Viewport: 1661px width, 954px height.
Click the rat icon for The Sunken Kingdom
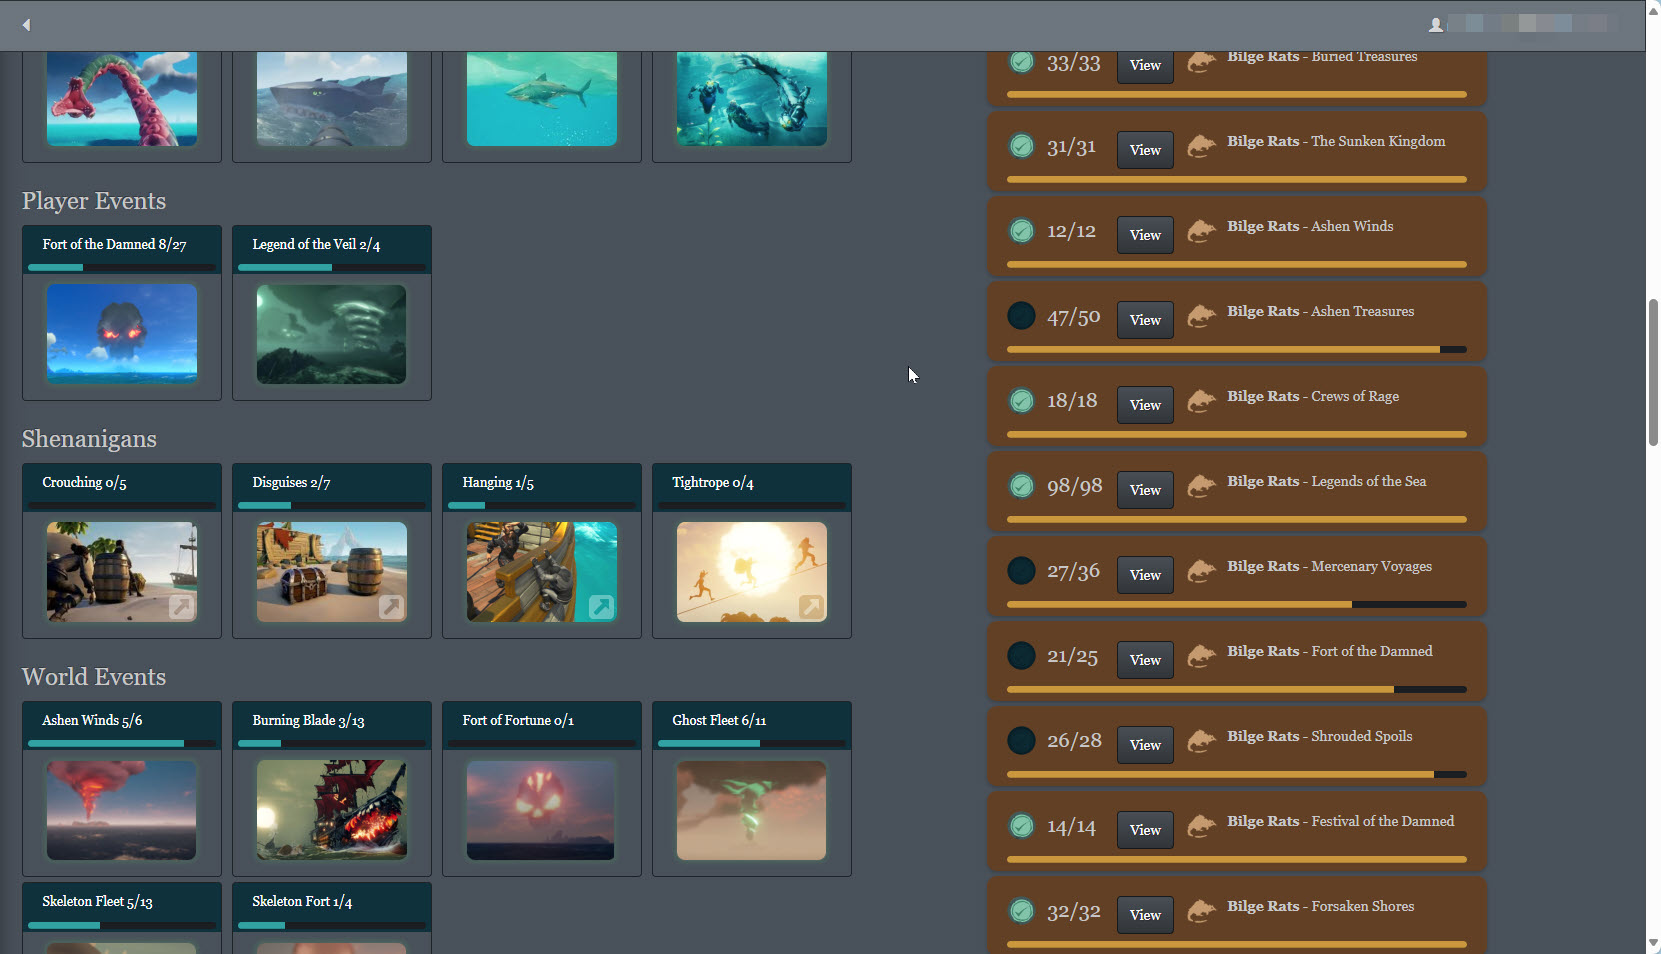[x=1201, y=147]
